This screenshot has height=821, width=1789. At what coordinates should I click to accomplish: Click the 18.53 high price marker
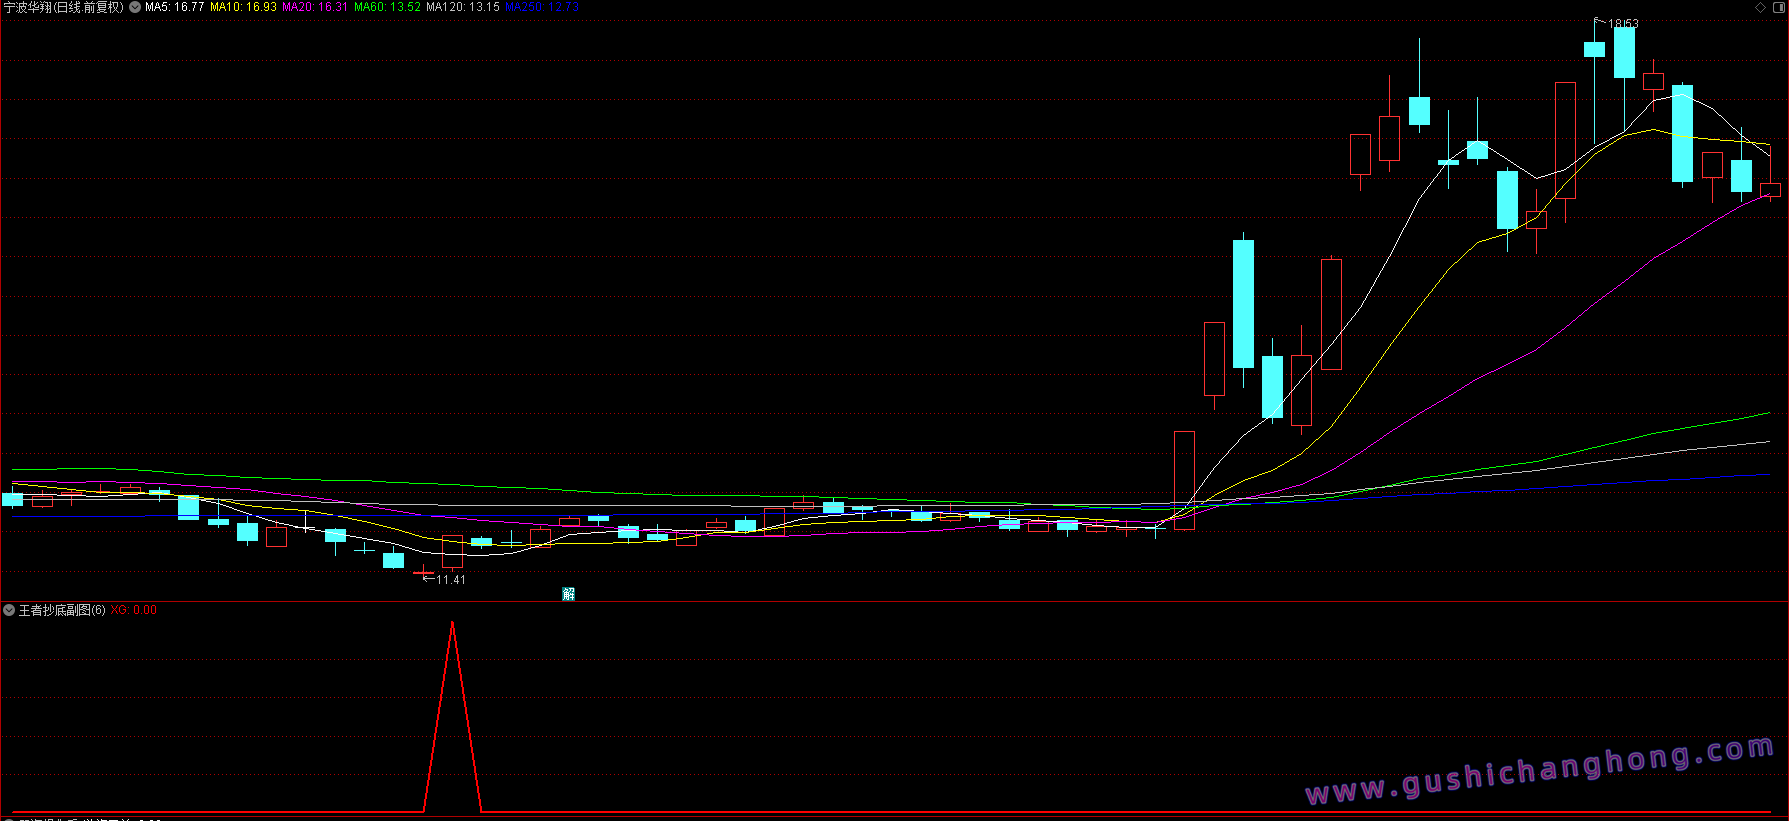coord(1622,23)
